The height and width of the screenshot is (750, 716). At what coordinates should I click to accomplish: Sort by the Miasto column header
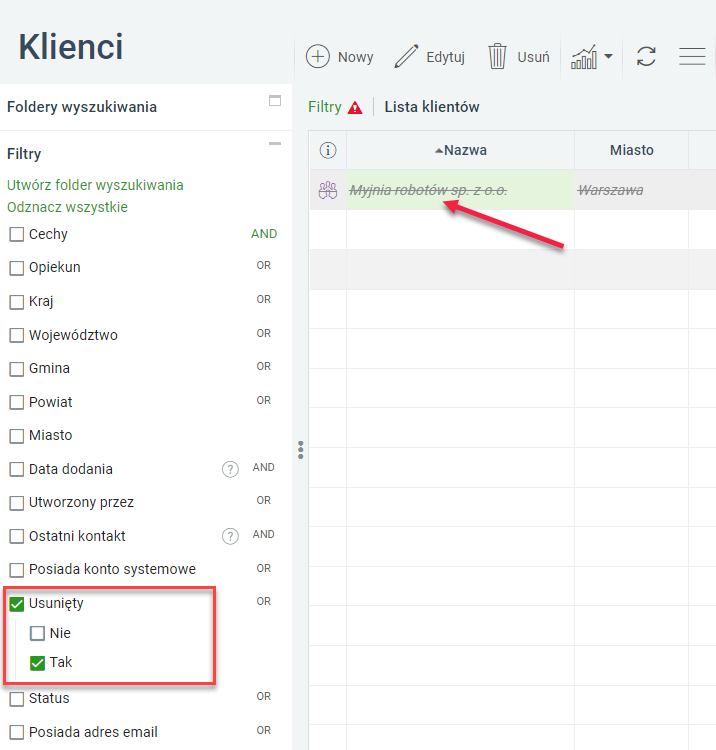631,150
